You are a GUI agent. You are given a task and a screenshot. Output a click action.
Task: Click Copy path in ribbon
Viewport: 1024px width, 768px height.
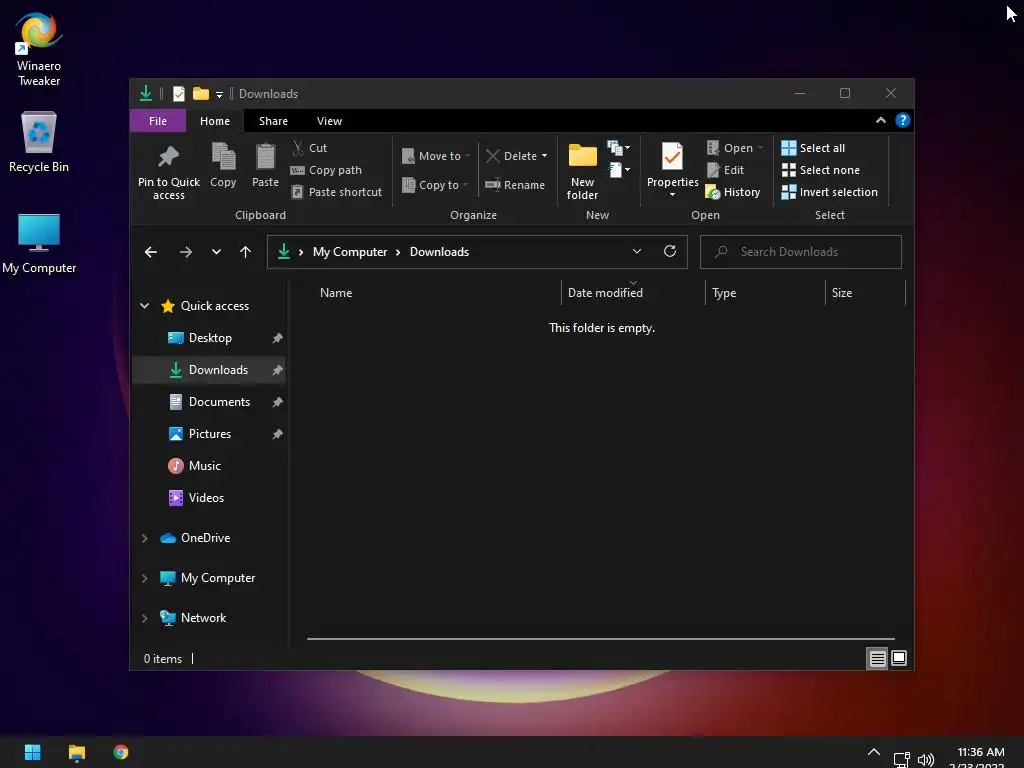pyautogui.click(x=326, y=170)
